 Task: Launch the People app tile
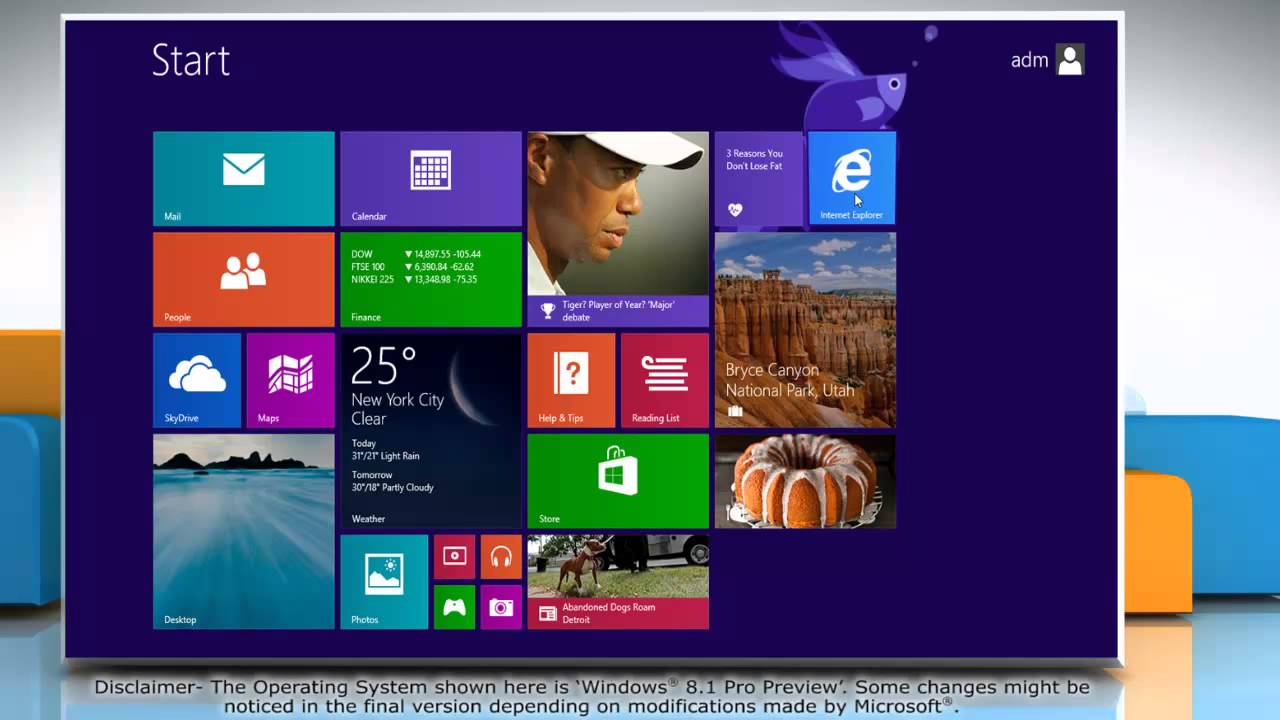point(244,280)
